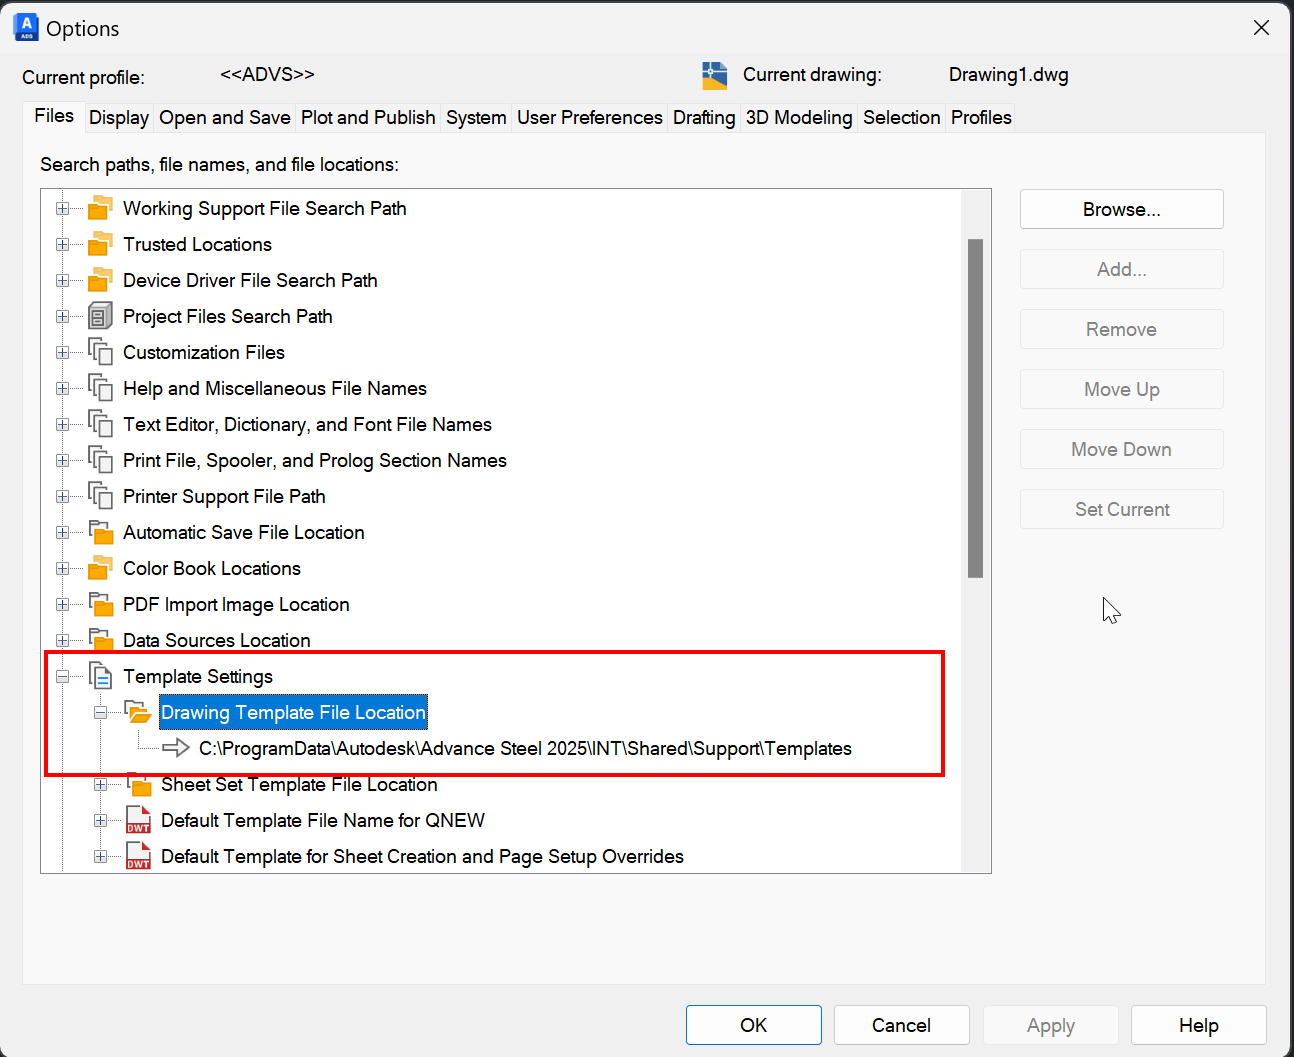Screen dimensions: 1294x1057
Task: Click the arrow icon beside the Templates path
Action: 176,748
